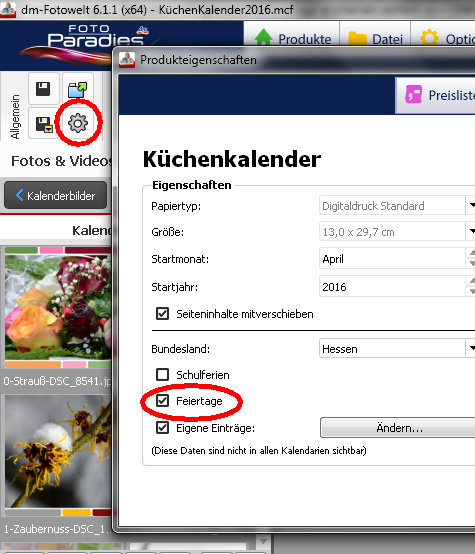Expand the Papiertyp dropdown

click(x=397, y=205)
